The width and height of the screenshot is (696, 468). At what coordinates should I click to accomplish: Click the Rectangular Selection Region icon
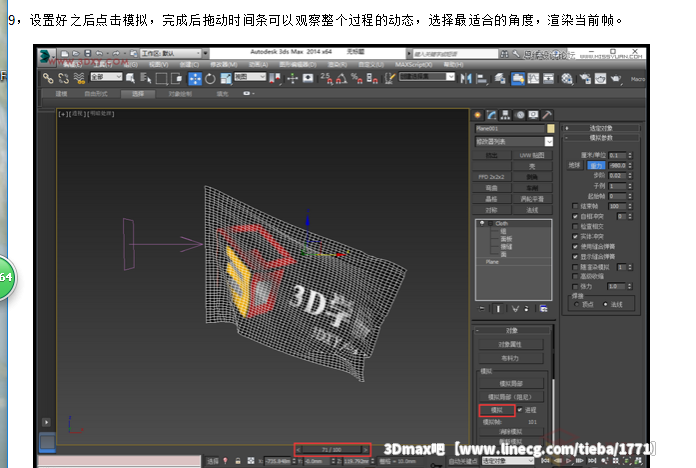coord(161,79)
